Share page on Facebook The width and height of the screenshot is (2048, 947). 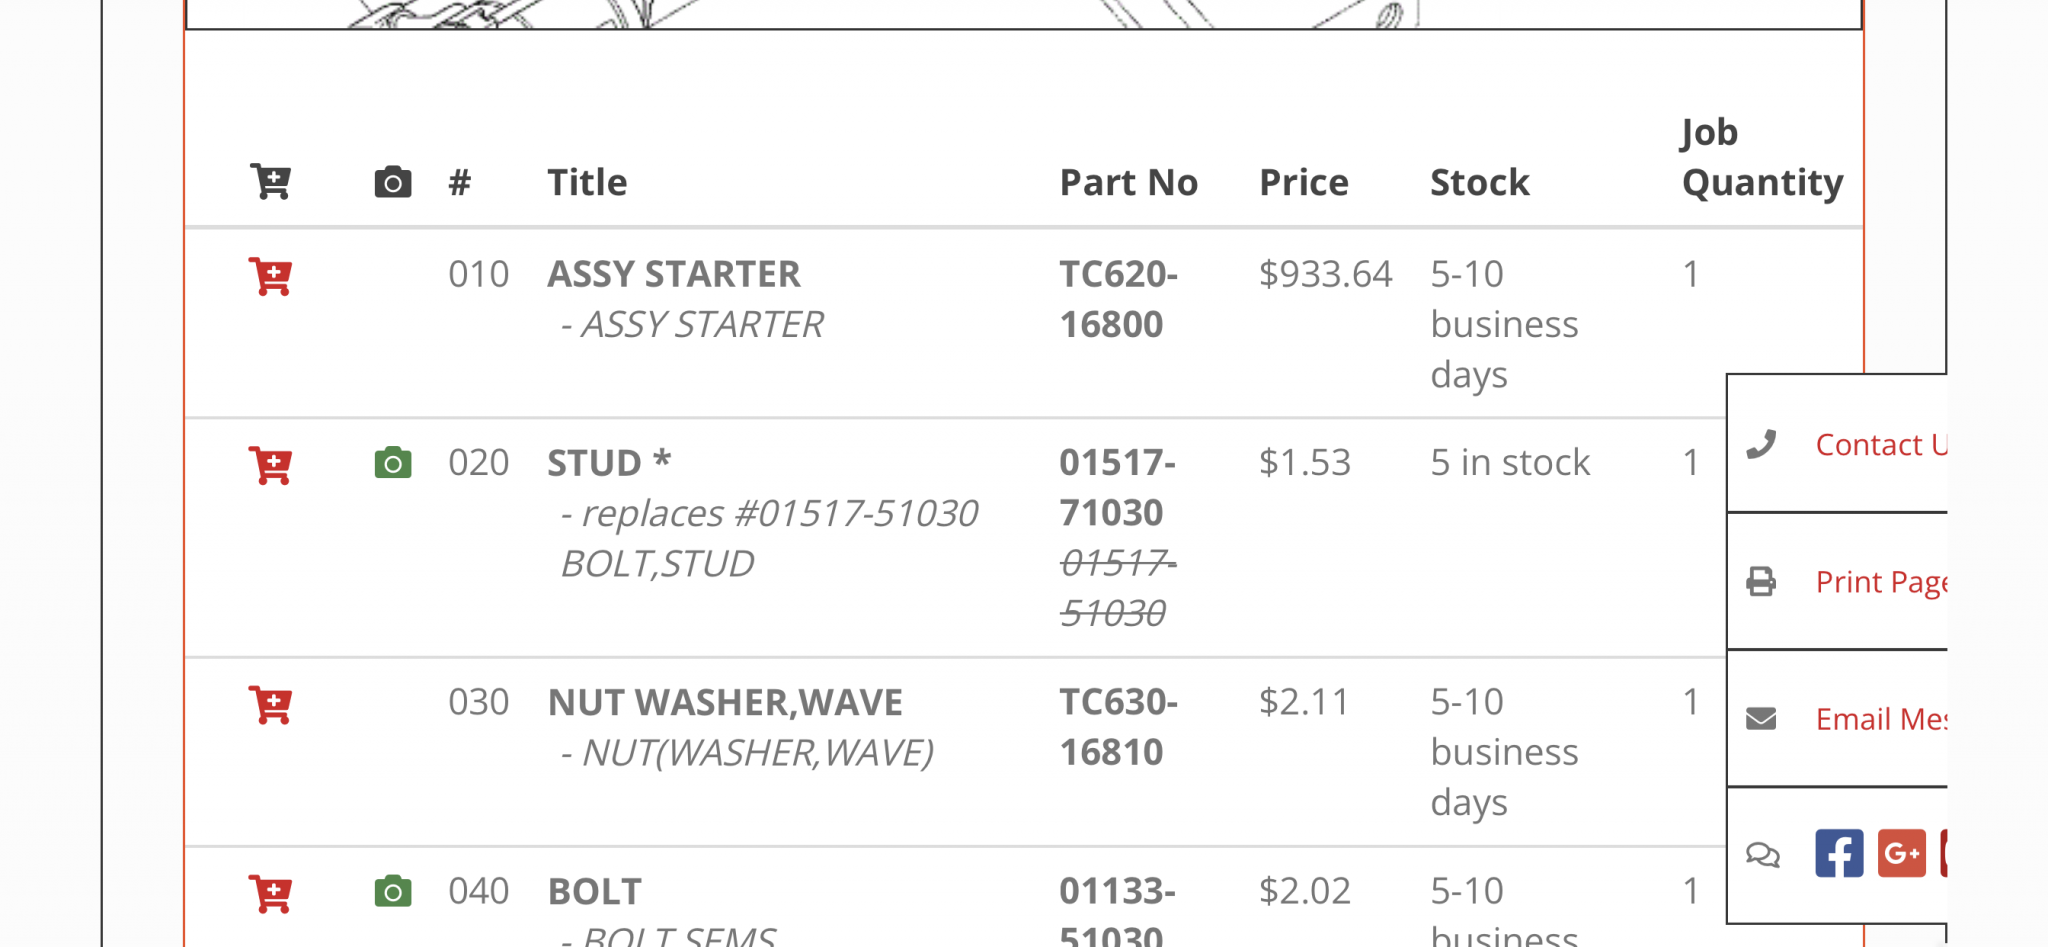coord(1839,853)
